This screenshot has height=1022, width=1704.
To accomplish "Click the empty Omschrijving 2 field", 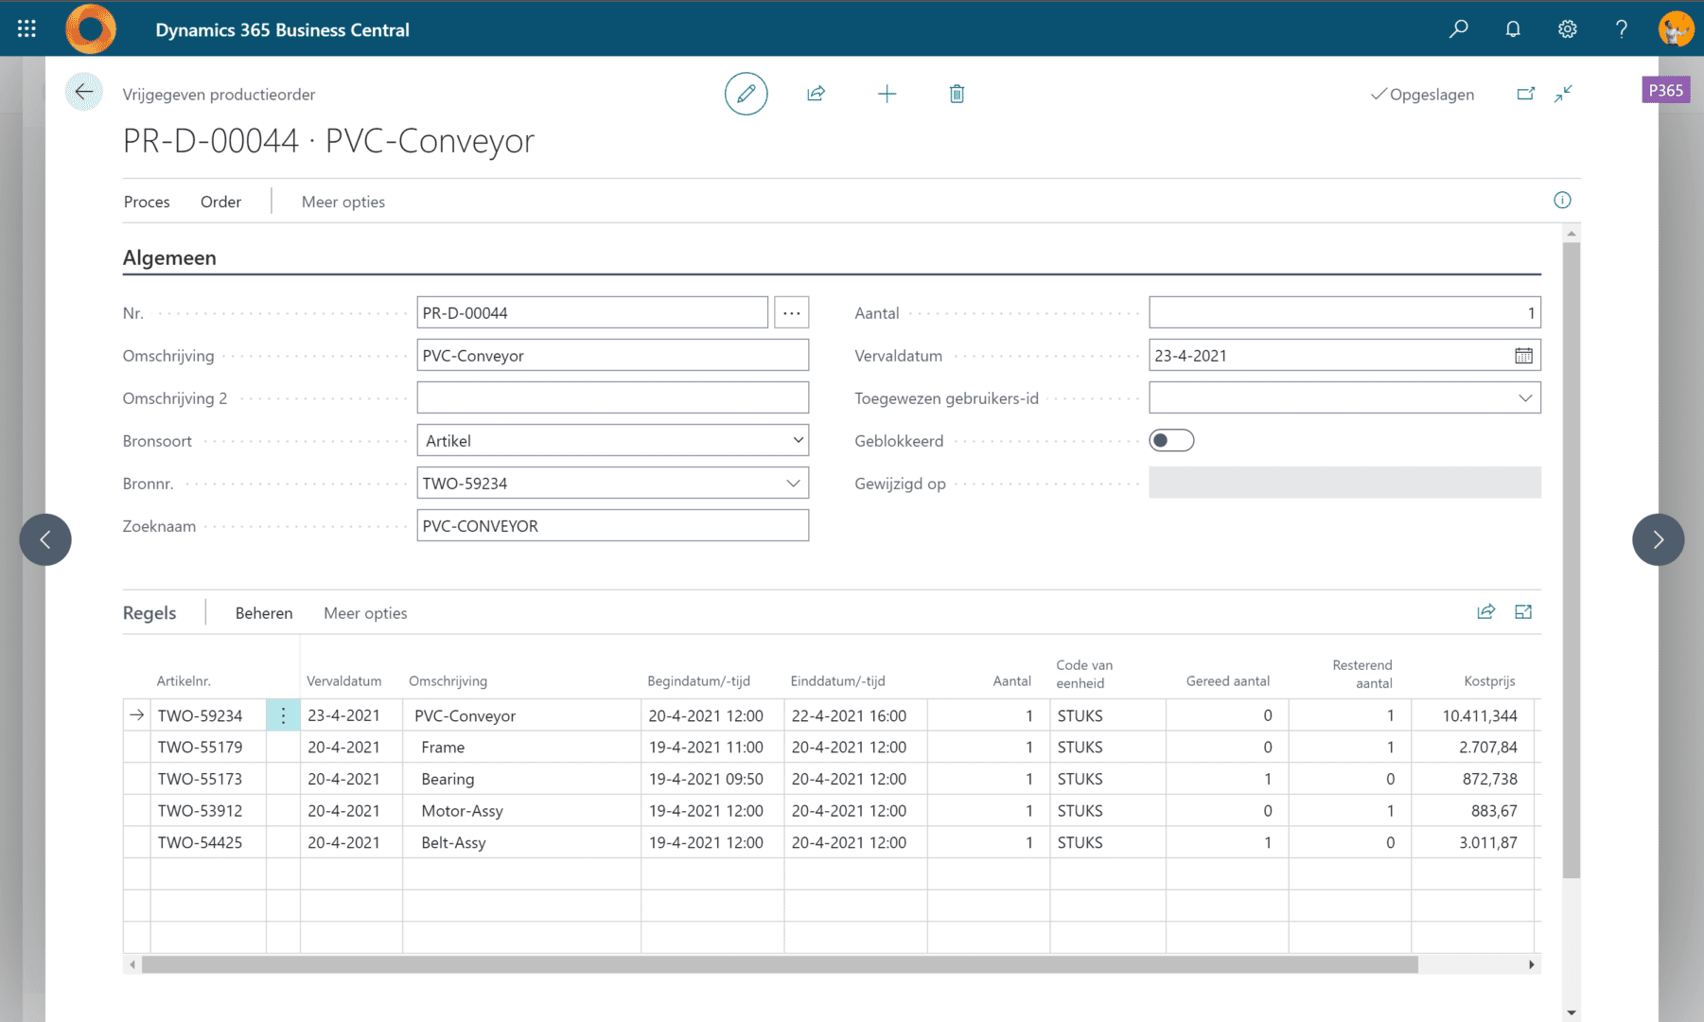I will pos(613,398).
